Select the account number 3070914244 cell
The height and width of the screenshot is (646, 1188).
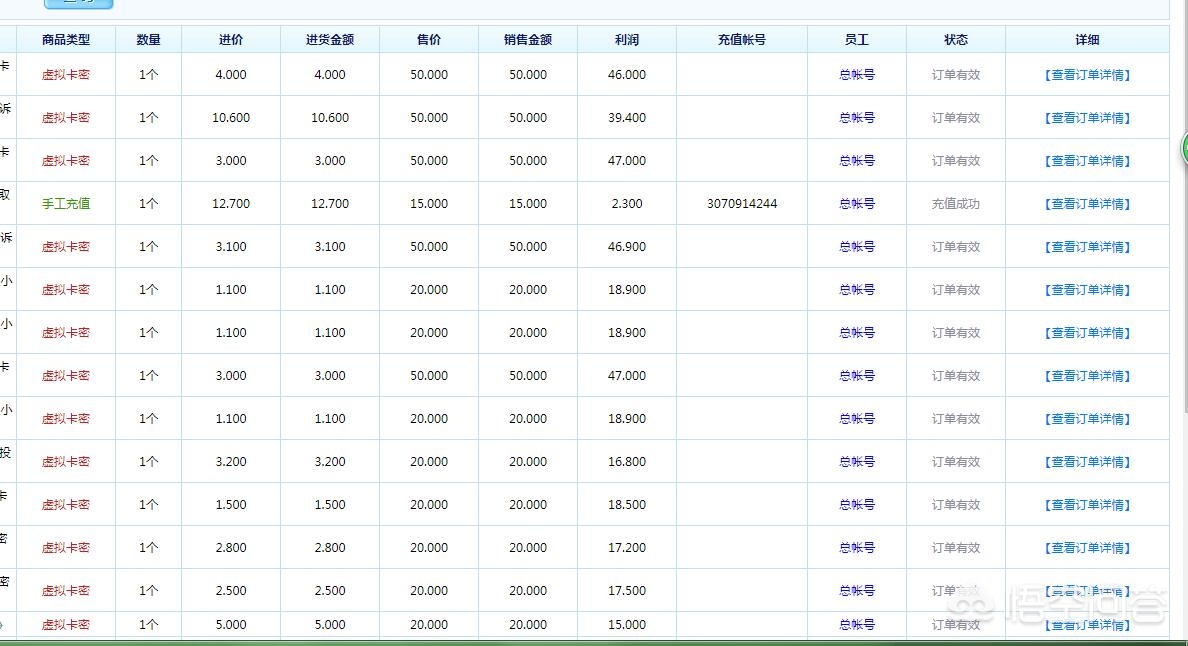click(742, 203)
